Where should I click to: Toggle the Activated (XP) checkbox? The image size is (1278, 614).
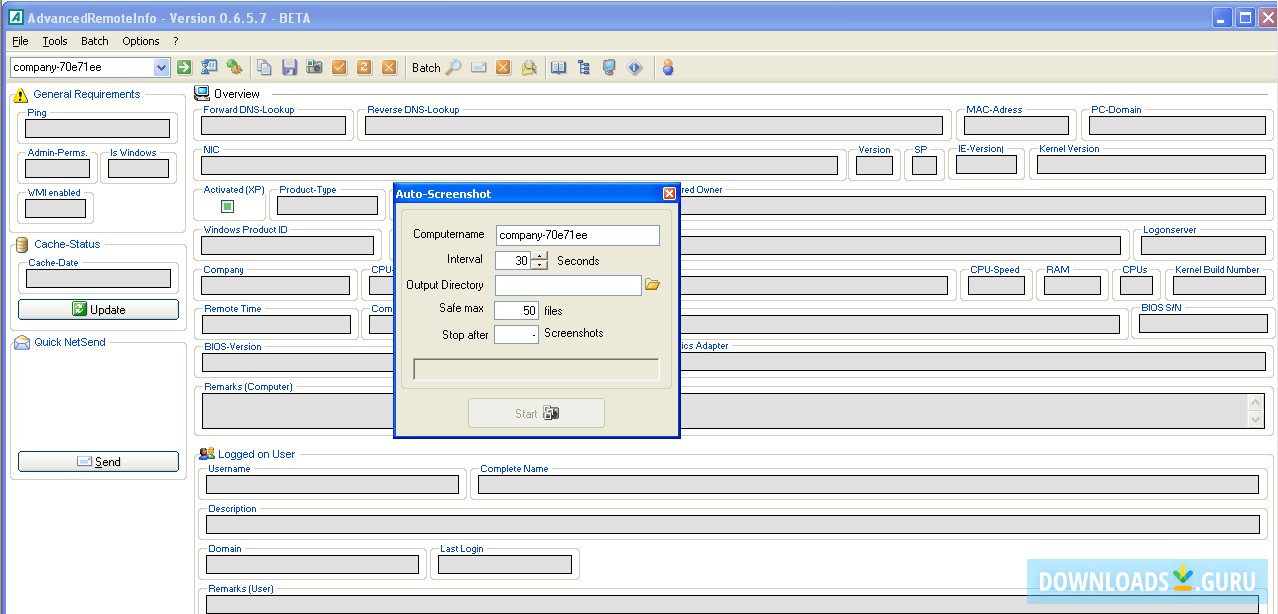(x=229, y=204)
